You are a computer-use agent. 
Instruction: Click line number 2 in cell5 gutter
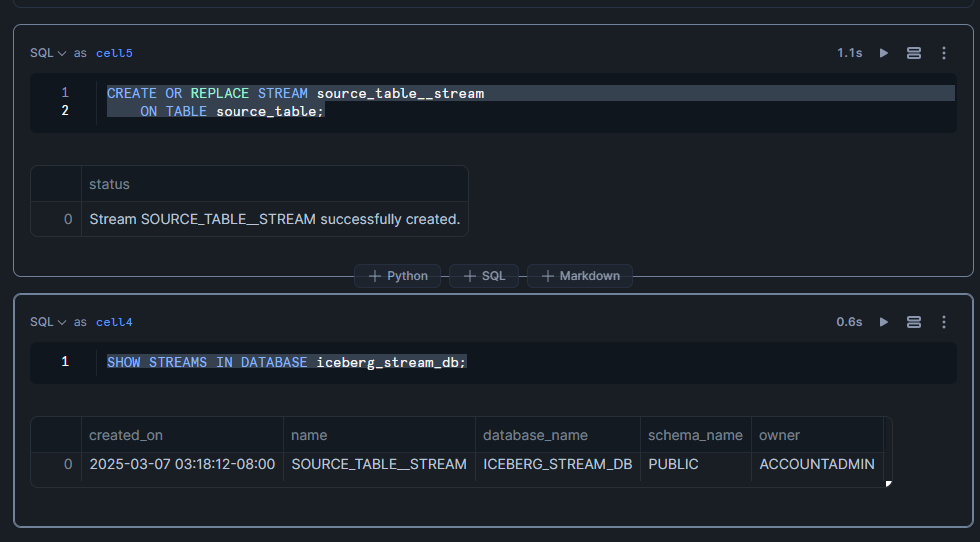[65, 111]
